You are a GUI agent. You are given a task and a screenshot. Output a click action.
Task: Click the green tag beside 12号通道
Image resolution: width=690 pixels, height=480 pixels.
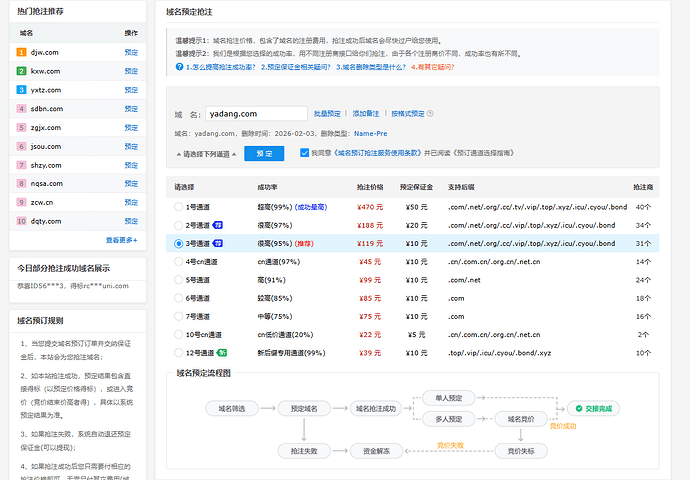(x=223, y=353)
